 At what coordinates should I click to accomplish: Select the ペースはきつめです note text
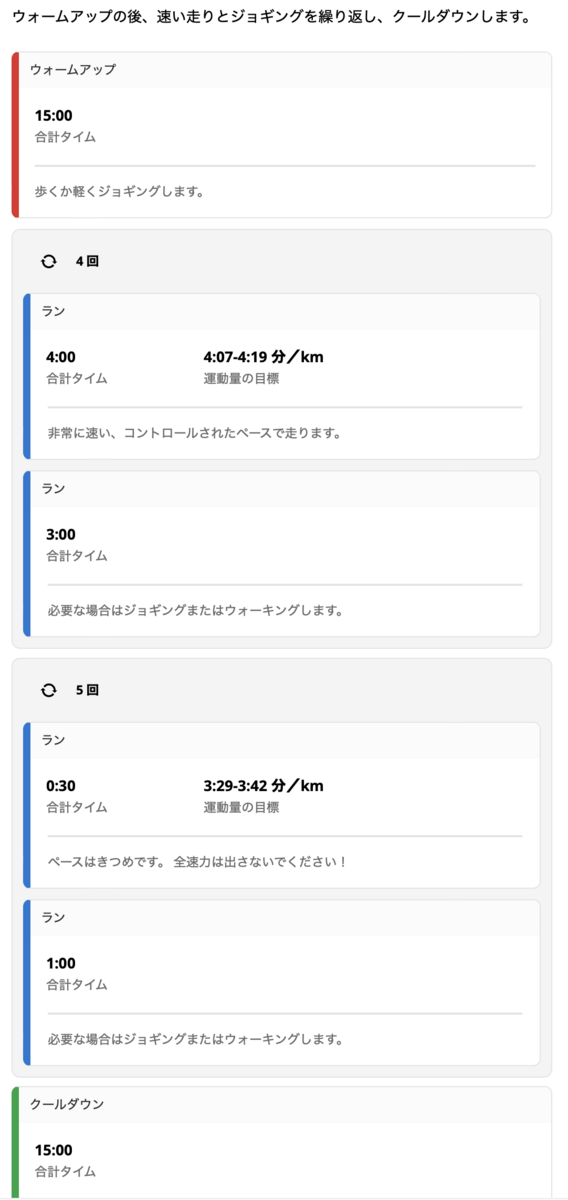point(197,861)
